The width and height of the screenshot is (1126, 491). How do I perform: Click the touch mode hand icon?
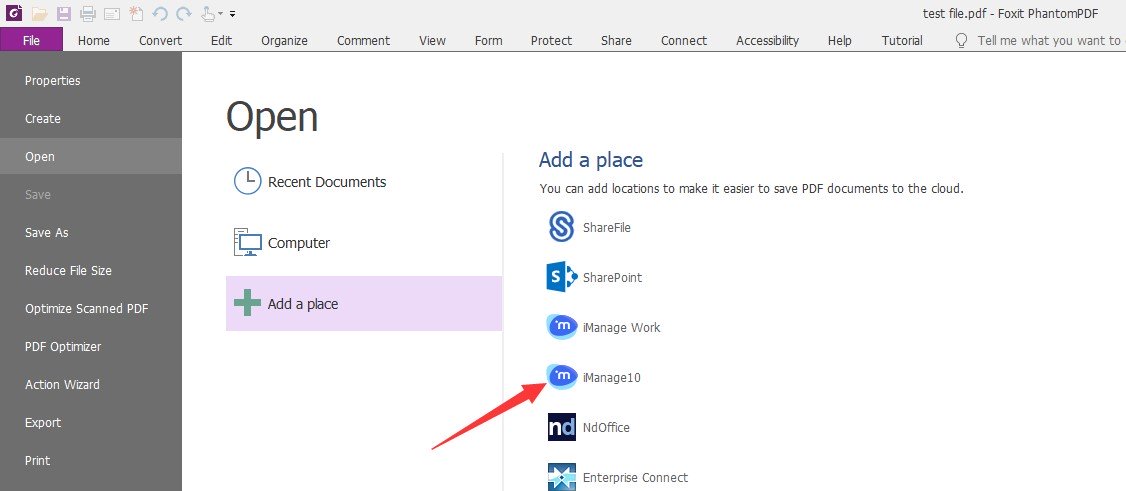click(208, 13)
